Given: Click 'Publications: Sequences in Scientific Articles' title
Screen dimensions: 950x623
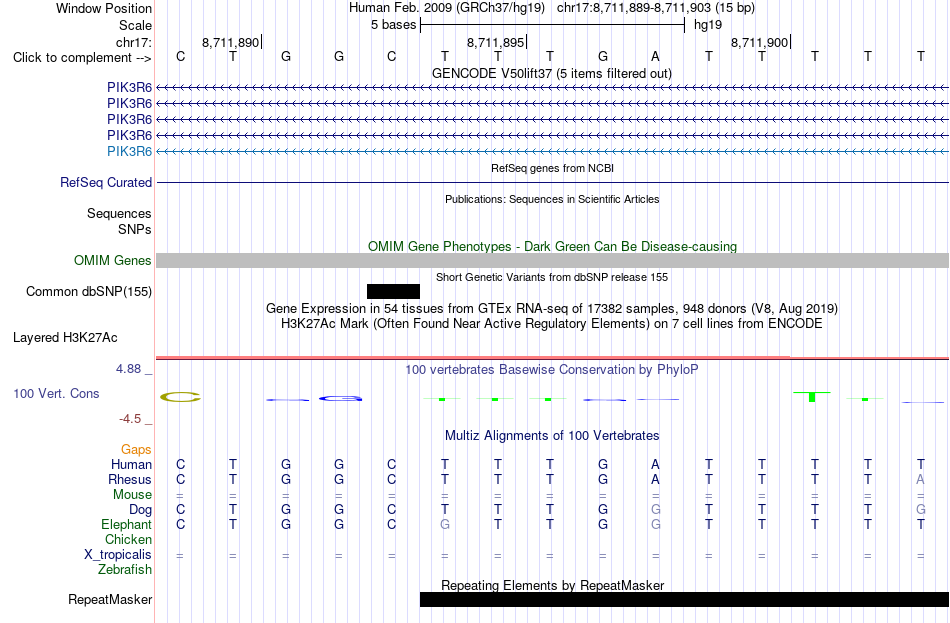Looking at the screenshot, I should click(x=552, y=199).
